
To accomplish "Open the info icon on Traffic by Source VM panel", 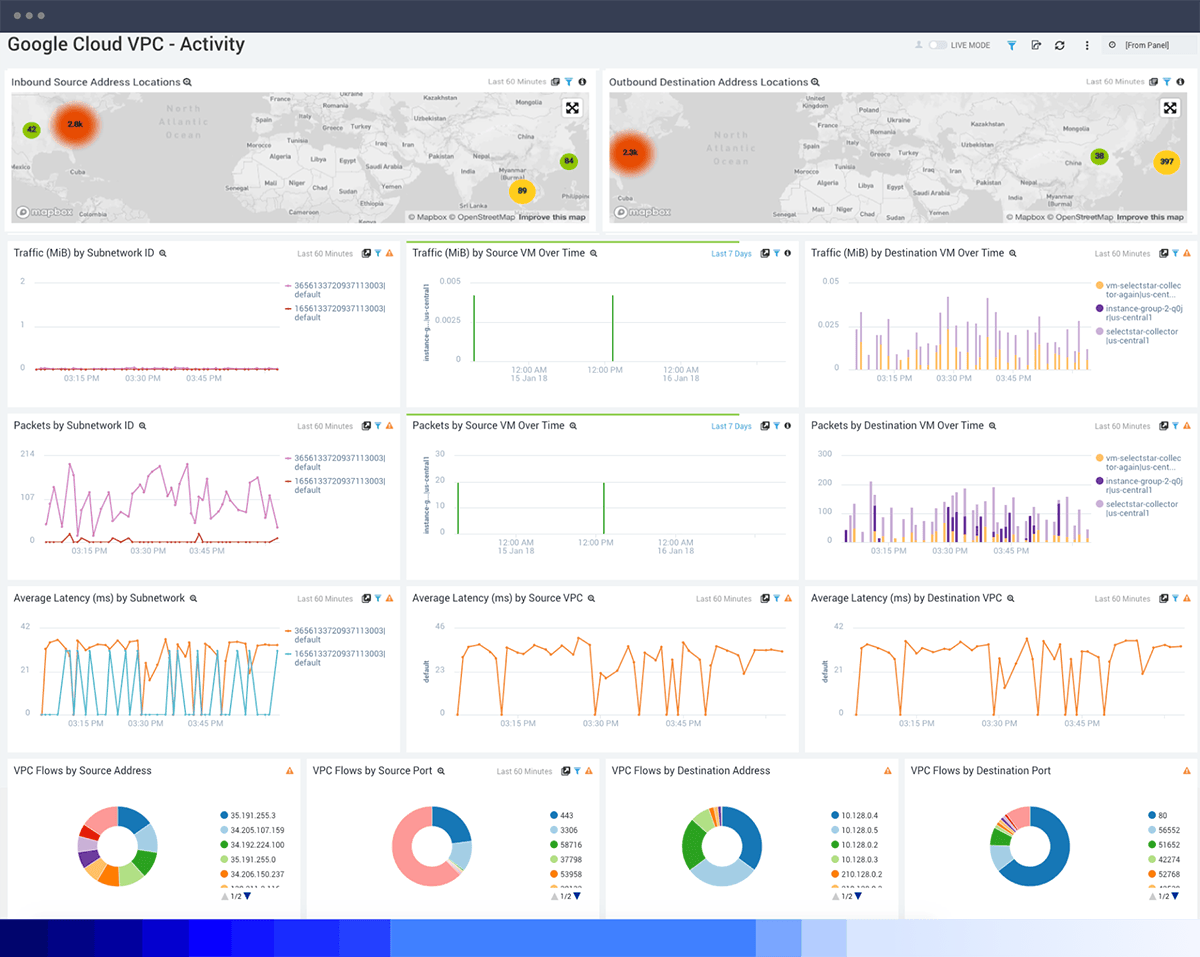I will click(789, 253).
